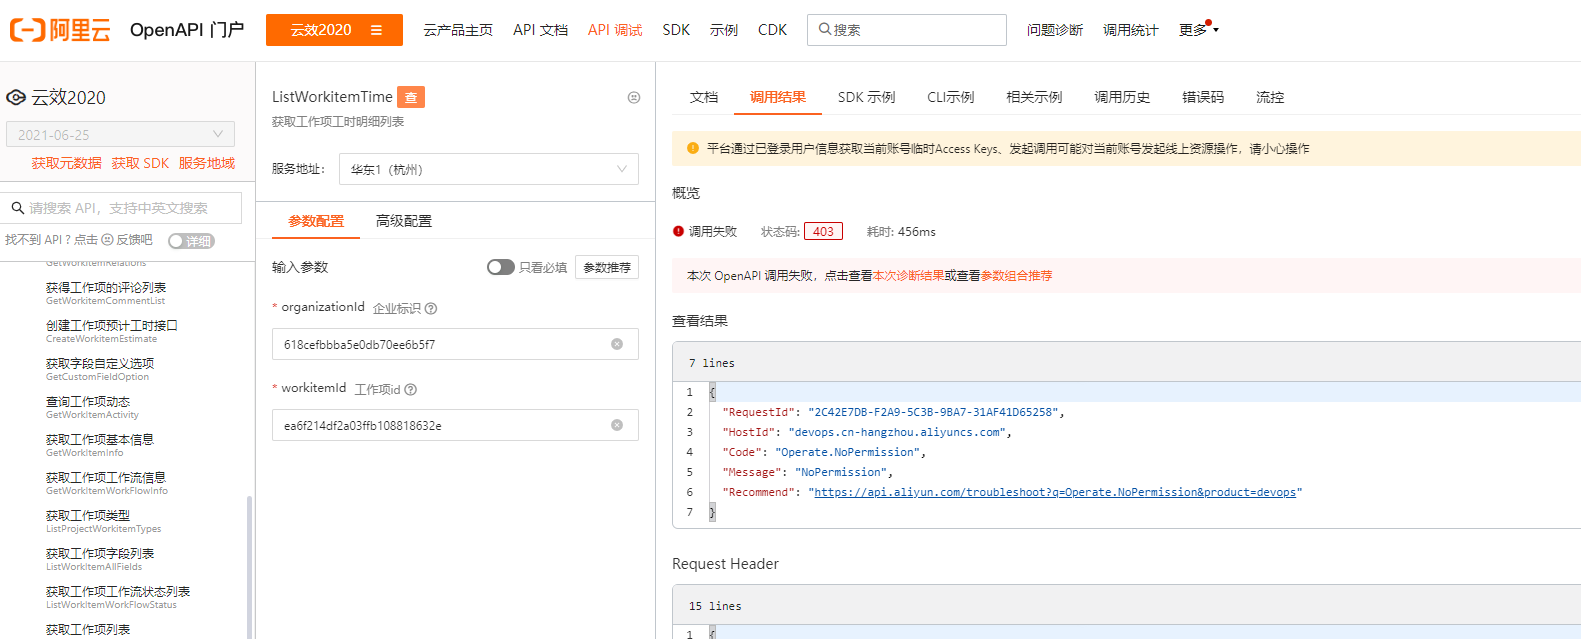Expand the 服务地址 region dropdown
This screenshot has height=639, width=1581.
[488, 169]
